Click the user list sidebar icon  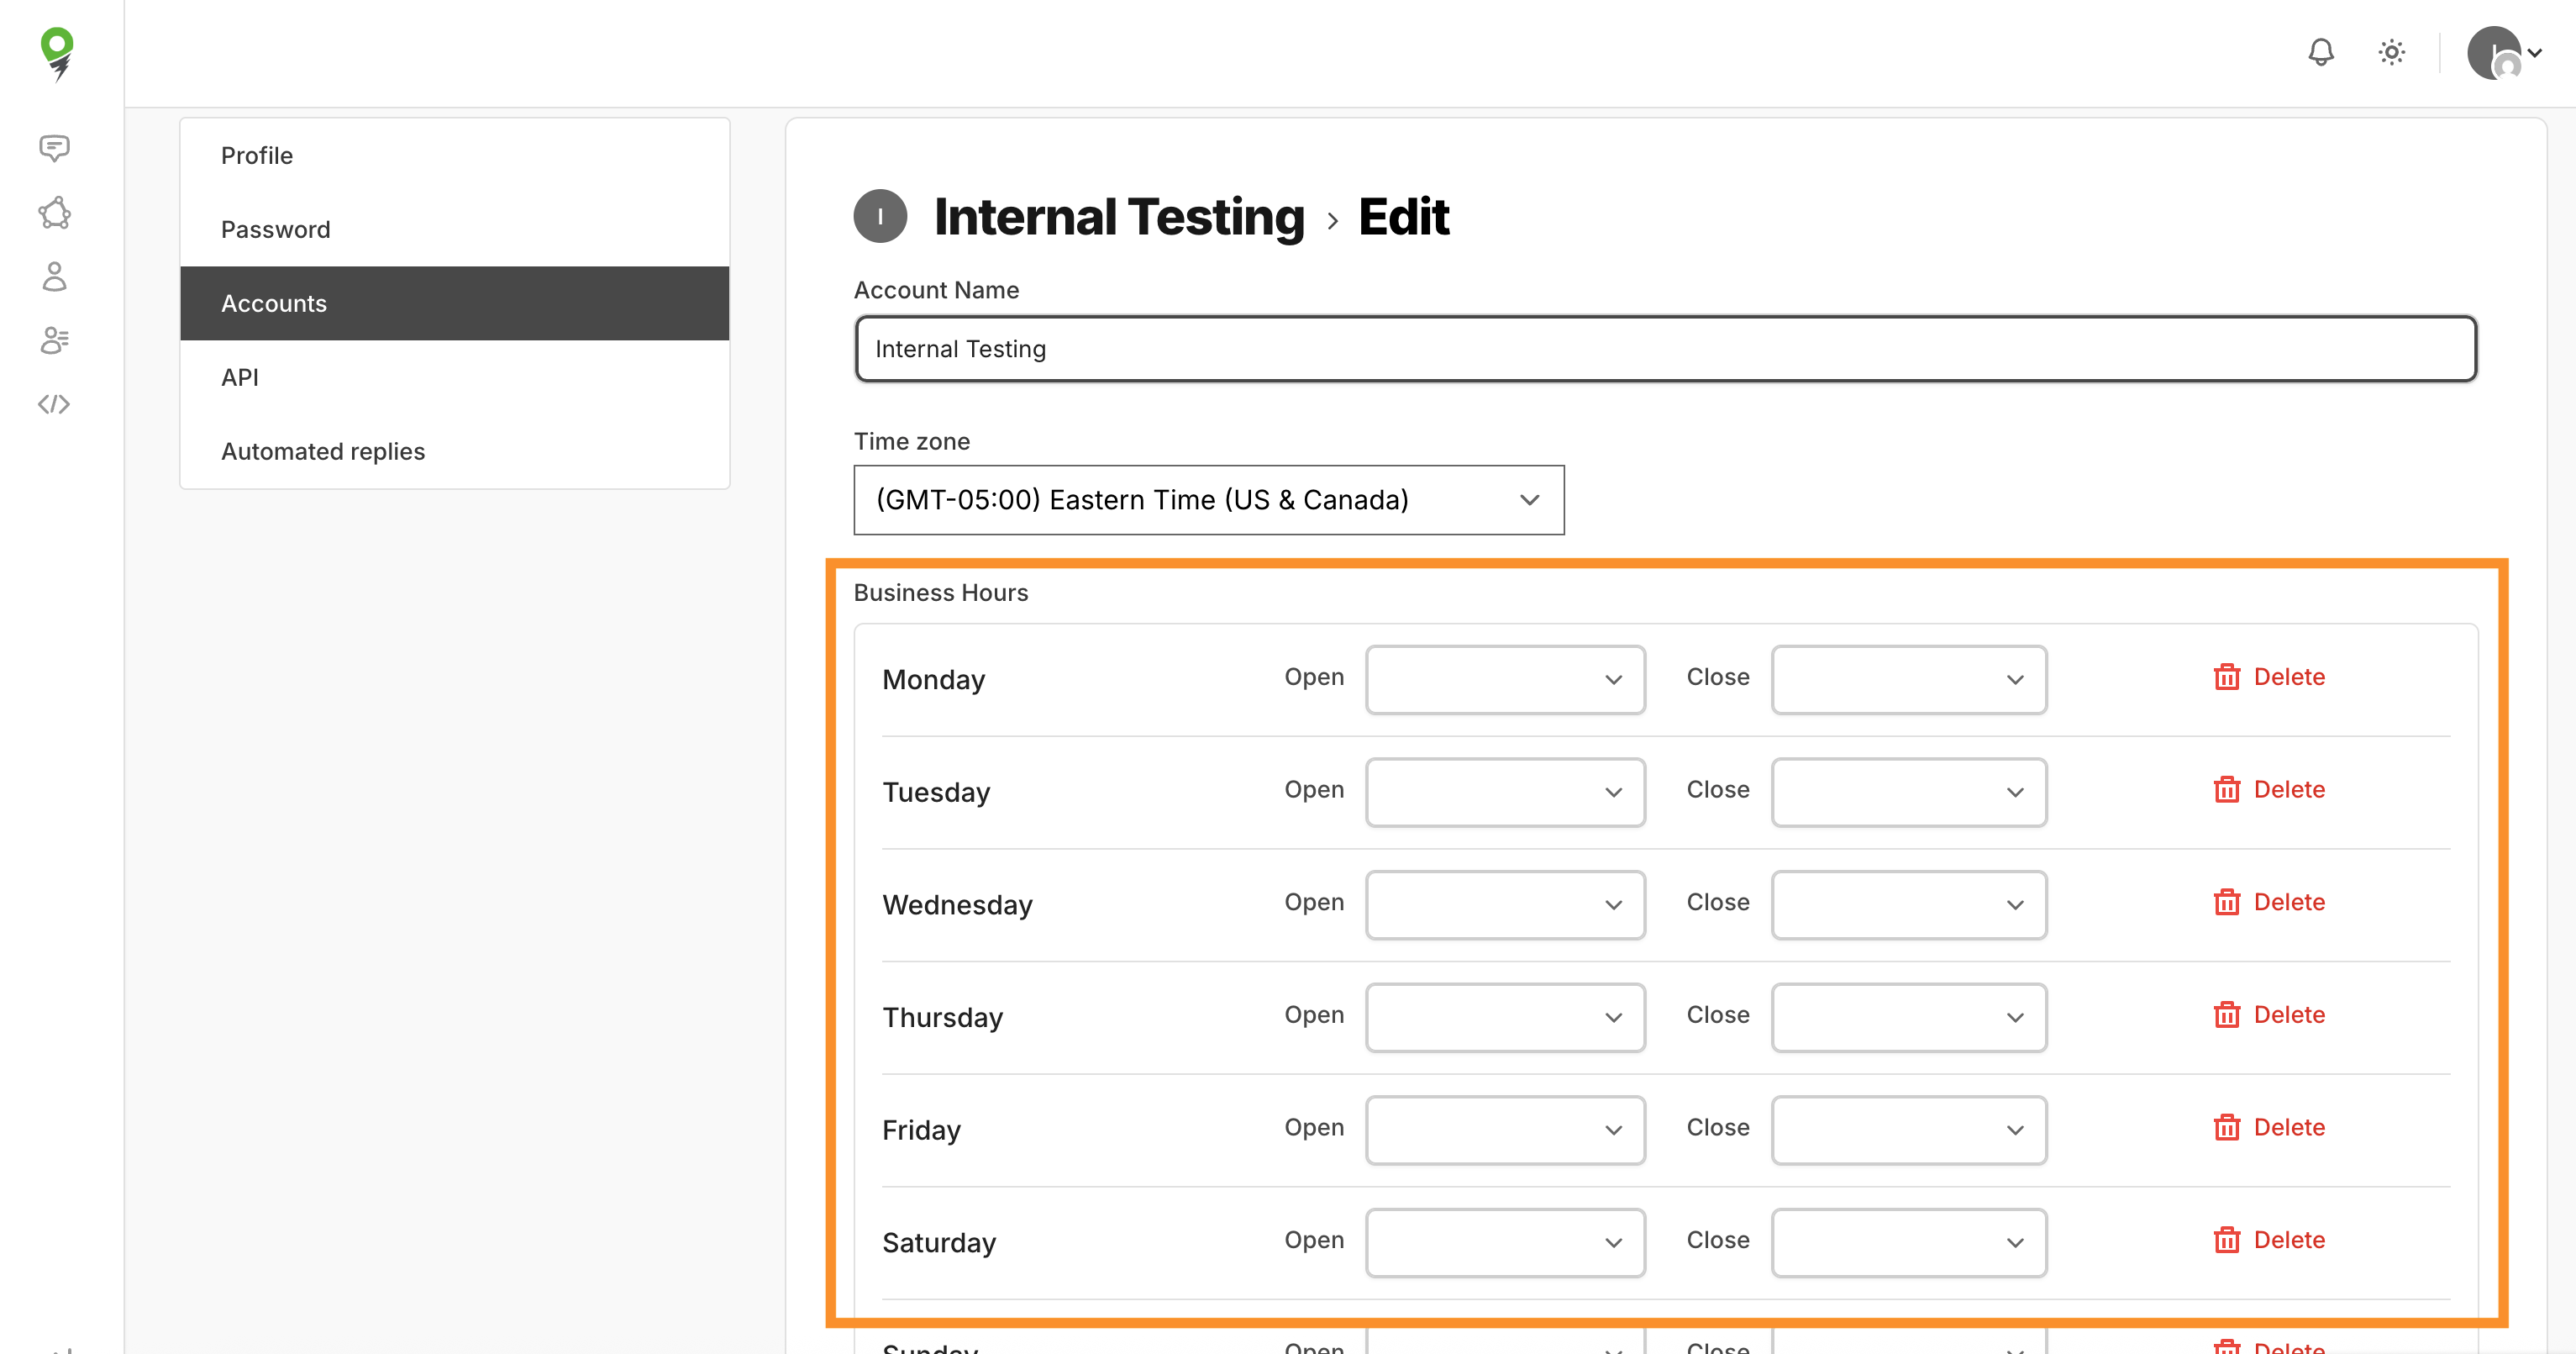coord(54,340)
